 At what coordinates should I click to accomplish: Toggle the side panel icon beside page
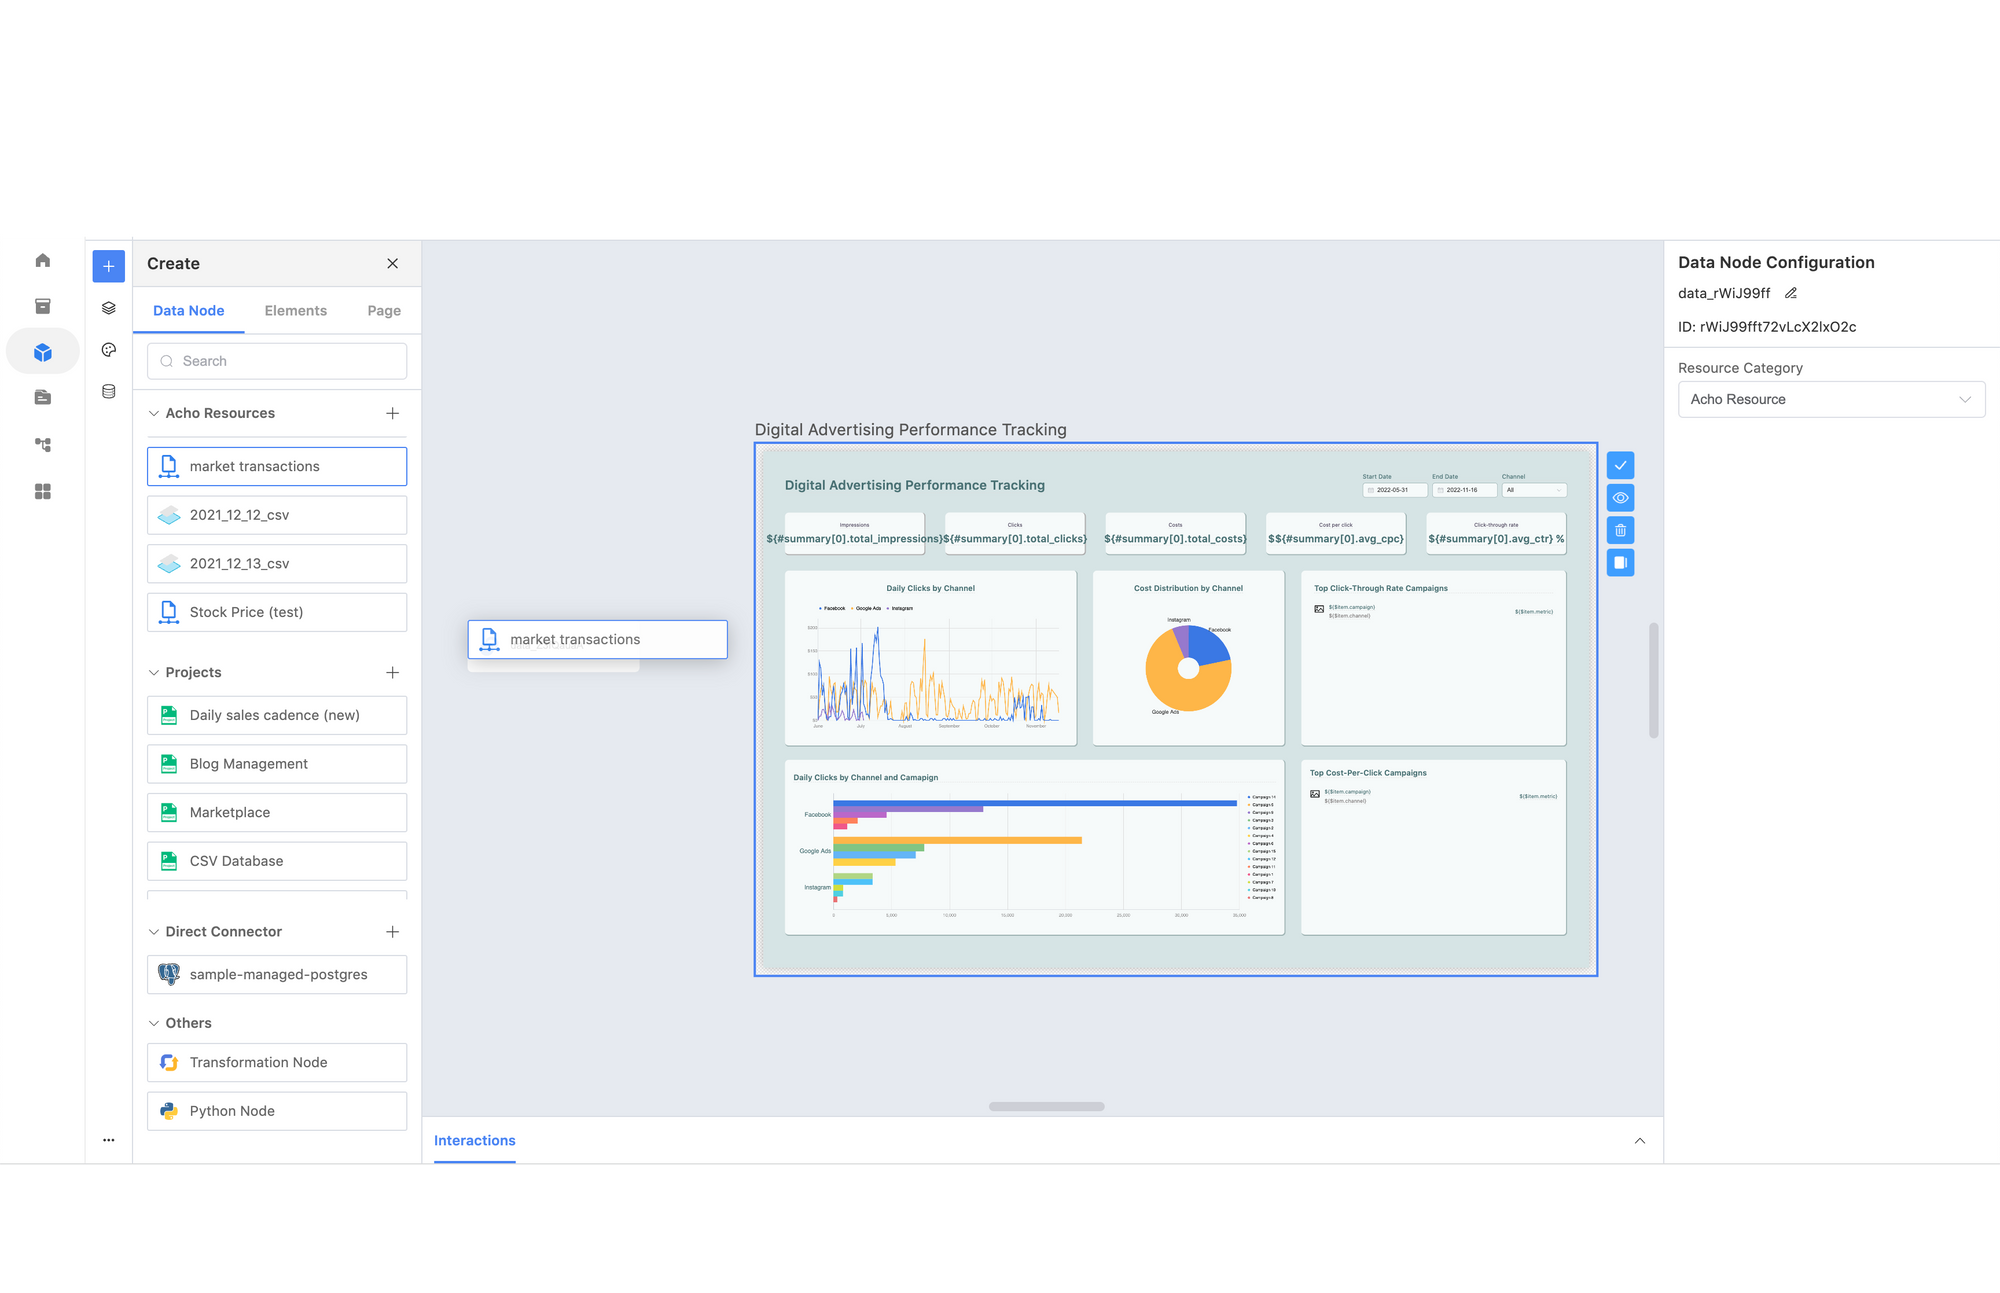[1620, 563]
